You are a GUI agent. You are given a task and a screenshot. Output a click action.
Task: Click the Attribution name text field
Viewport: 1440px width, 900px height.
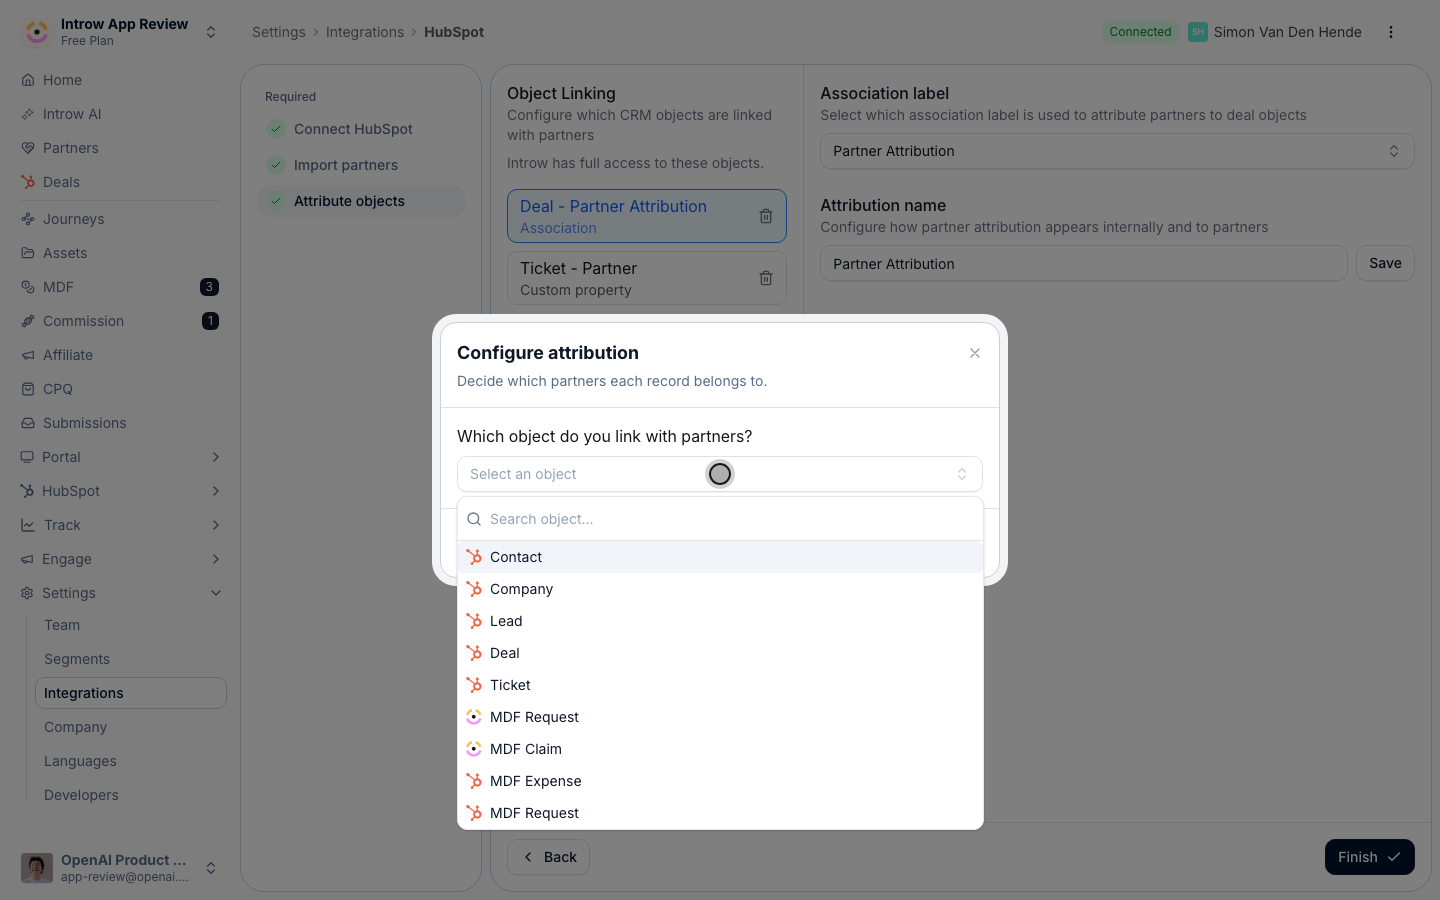(x=1084, y=264)
